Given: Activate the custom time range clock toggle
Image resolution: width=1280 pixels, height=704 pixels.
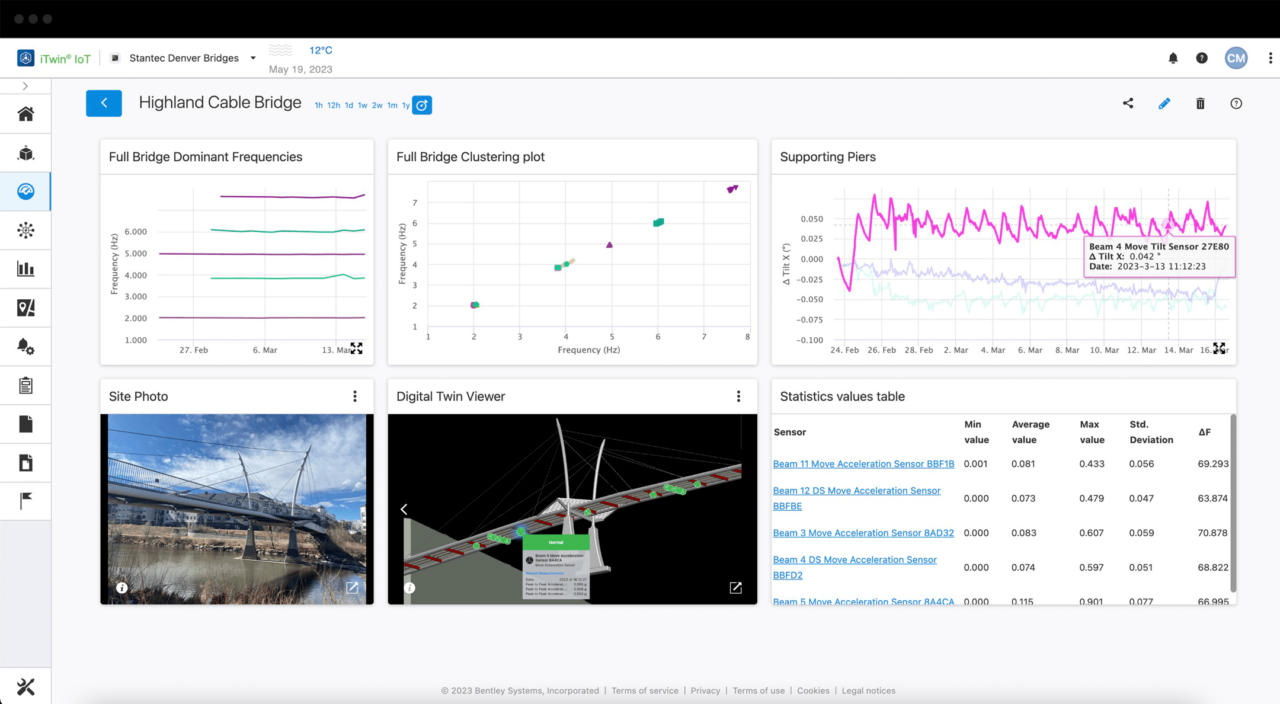Looking at the screenshot, I should 421,104.
